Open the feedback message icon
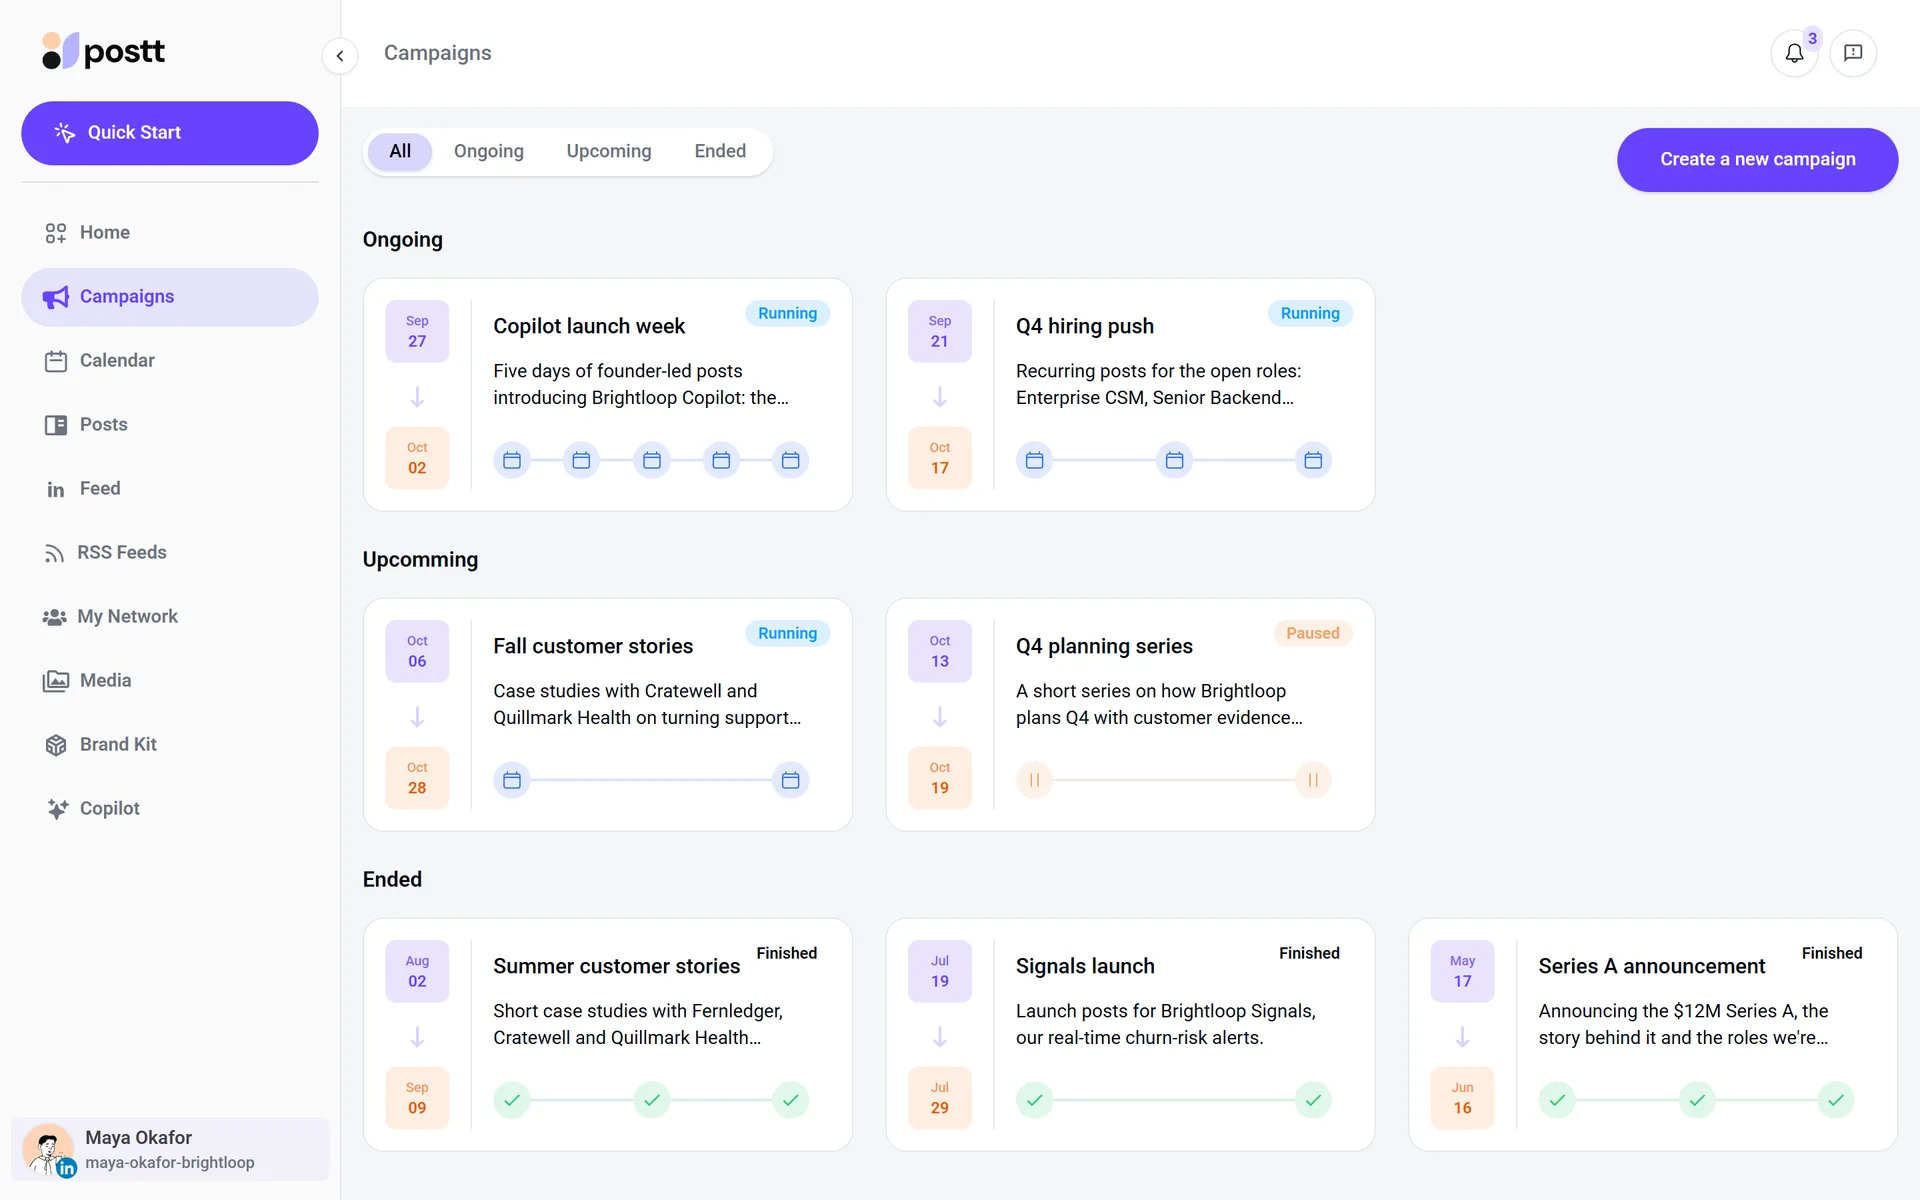The height and width of the screenshot is (1200, 1920). 1853,53
